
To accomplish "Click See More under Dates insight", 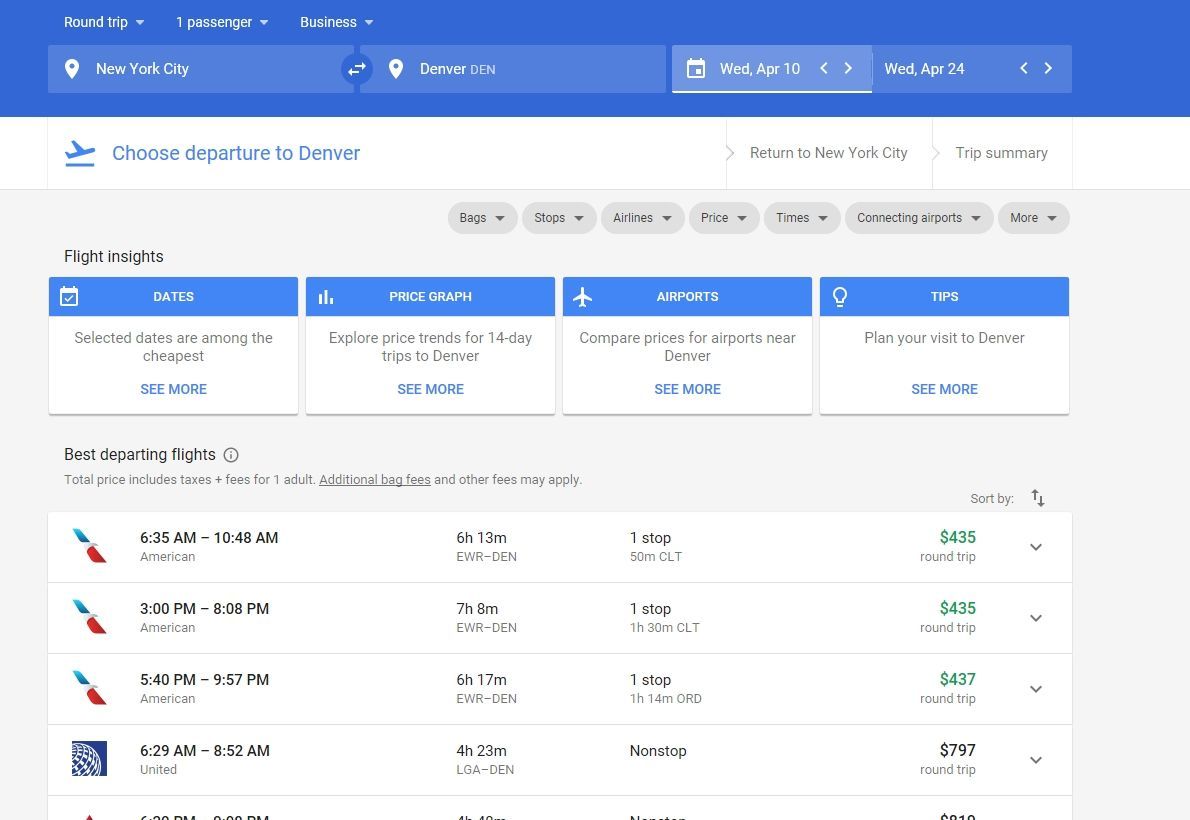I will [x=173, y=390].
